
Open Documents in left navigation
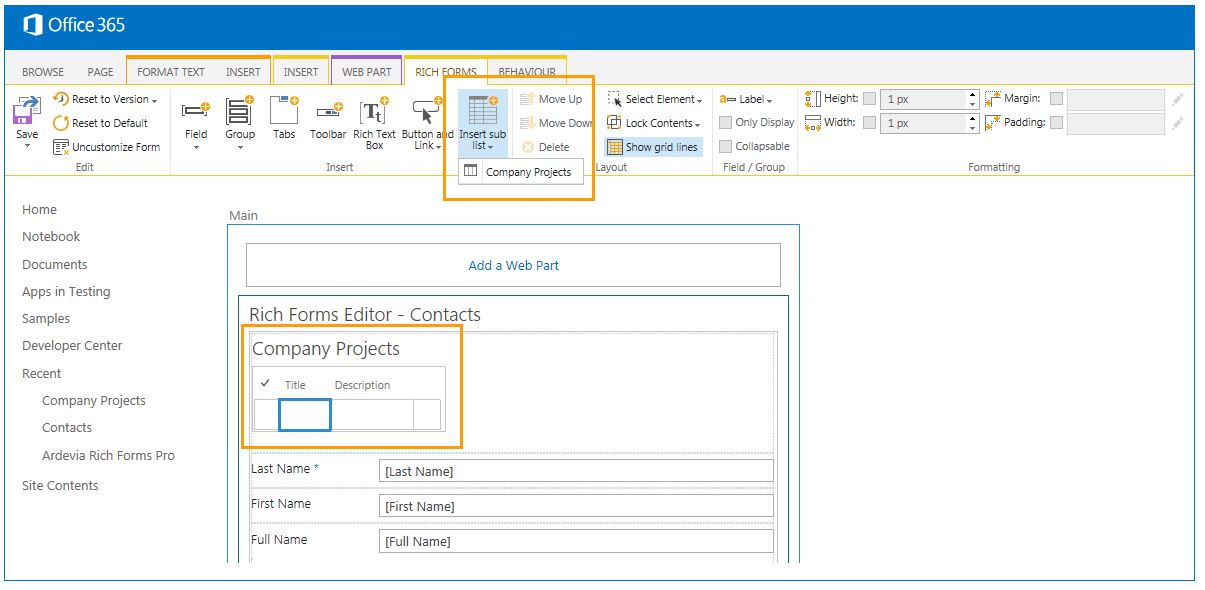pos(55,264)
